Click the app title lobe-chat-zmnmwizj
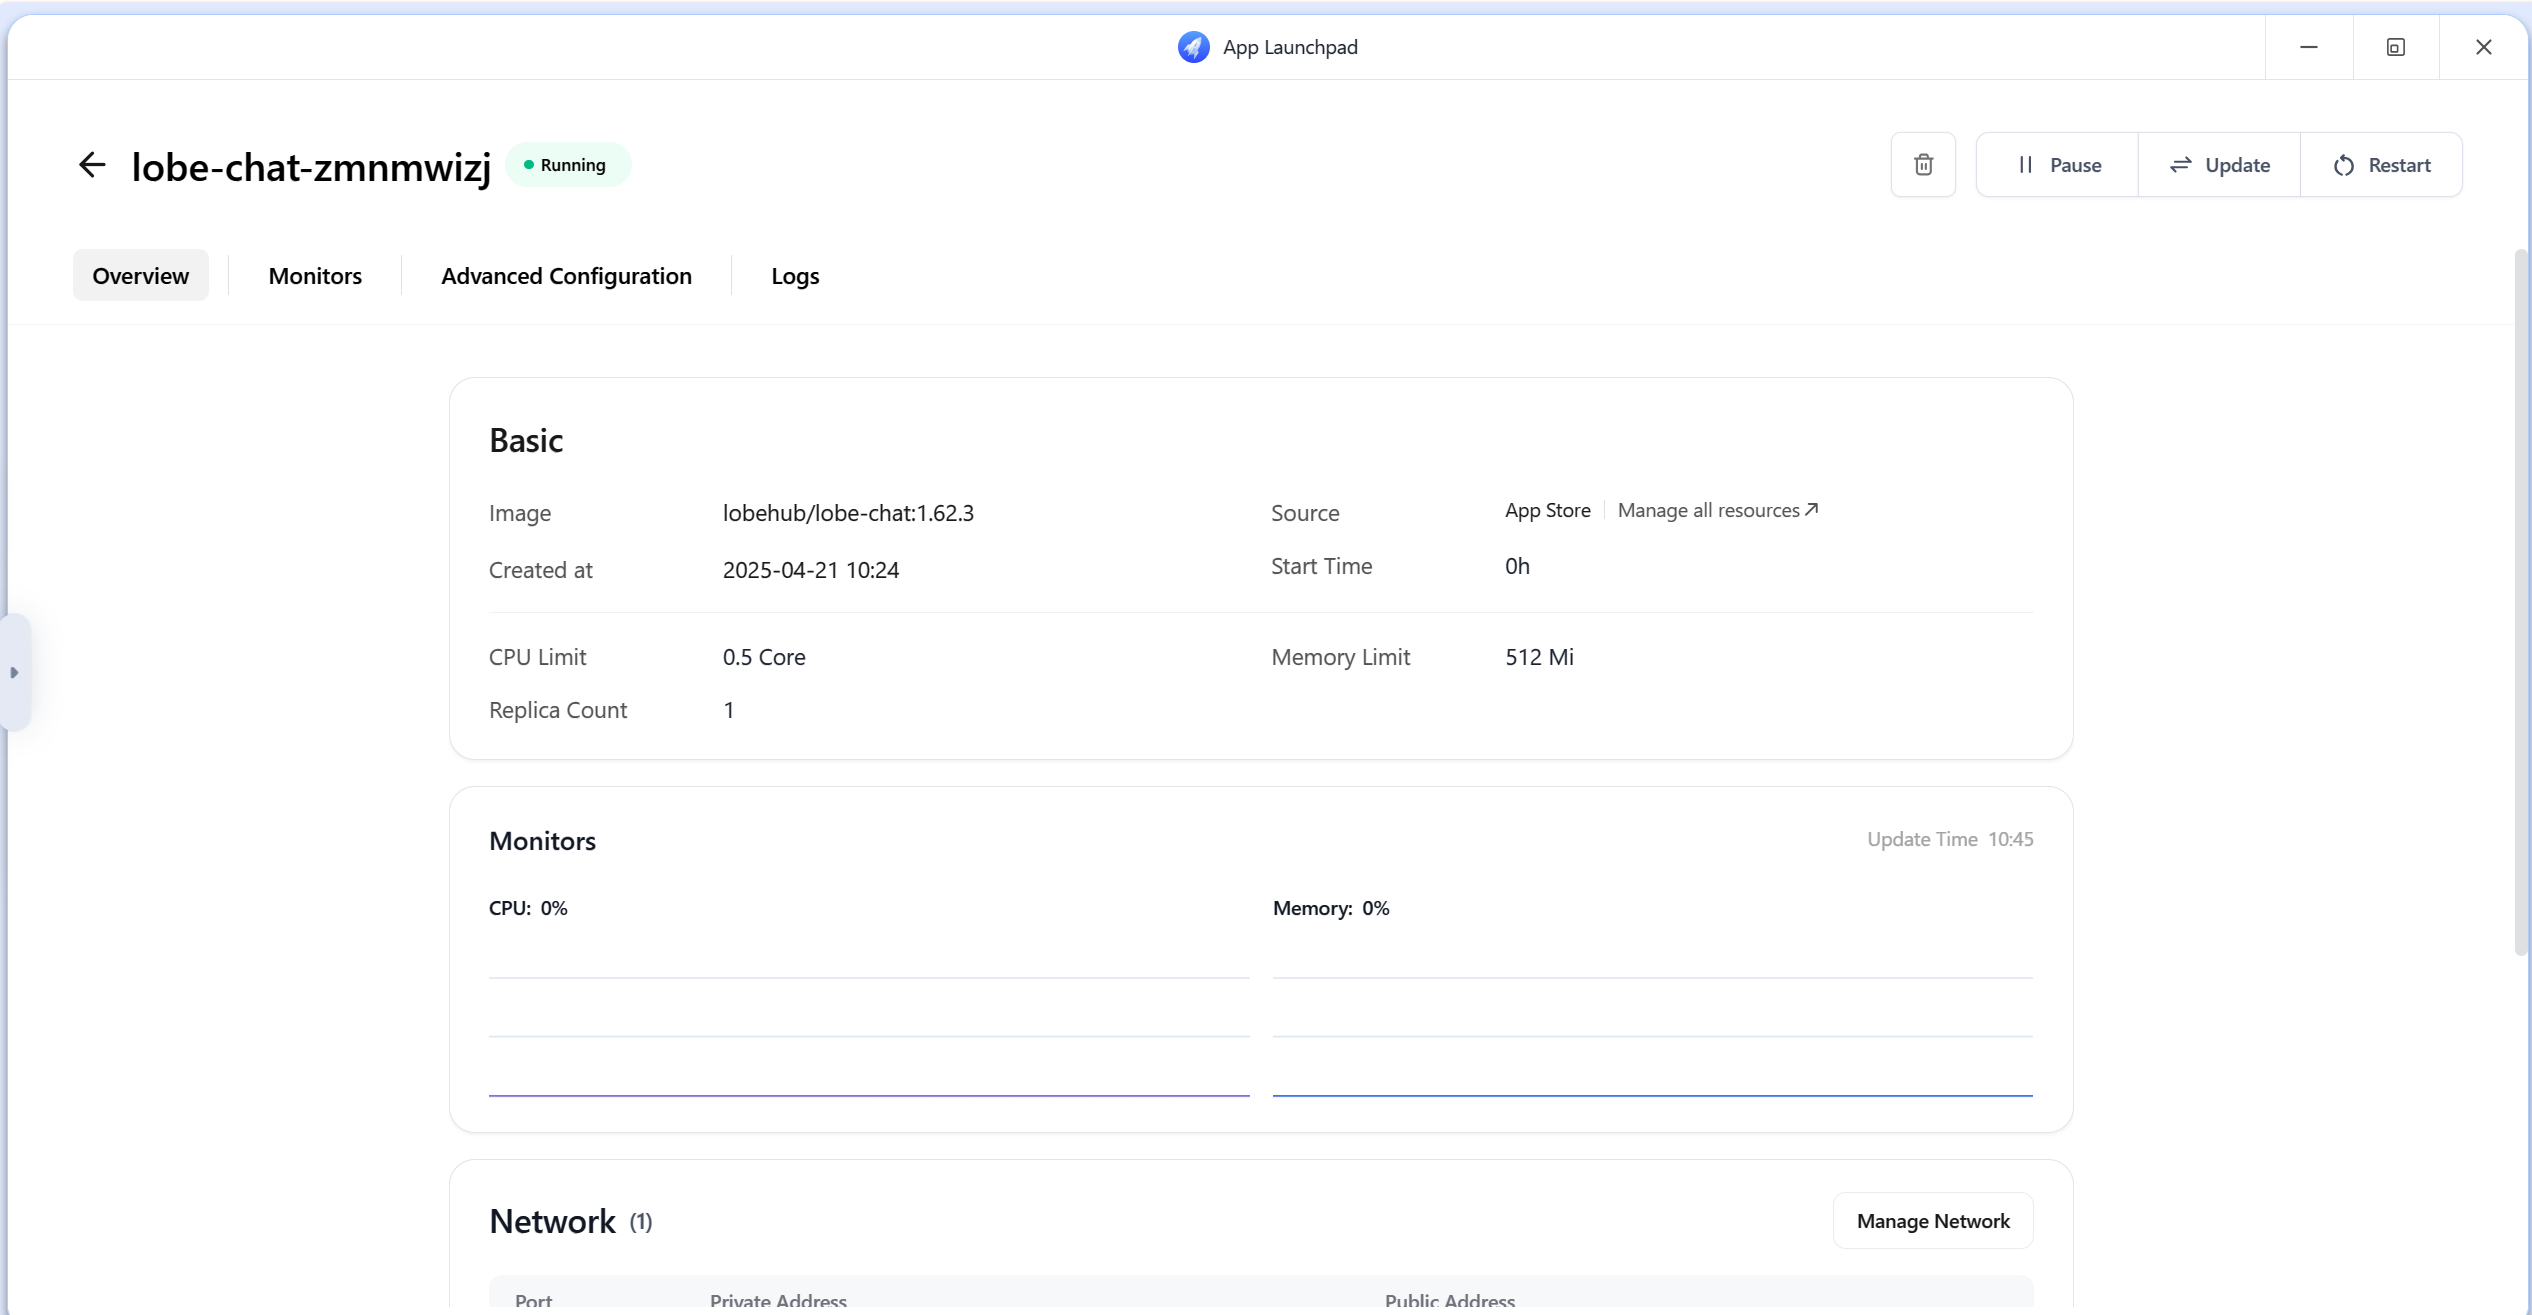Image resolution: width=2532 pixels, height=1315 pixels. (x=311, y=166)
